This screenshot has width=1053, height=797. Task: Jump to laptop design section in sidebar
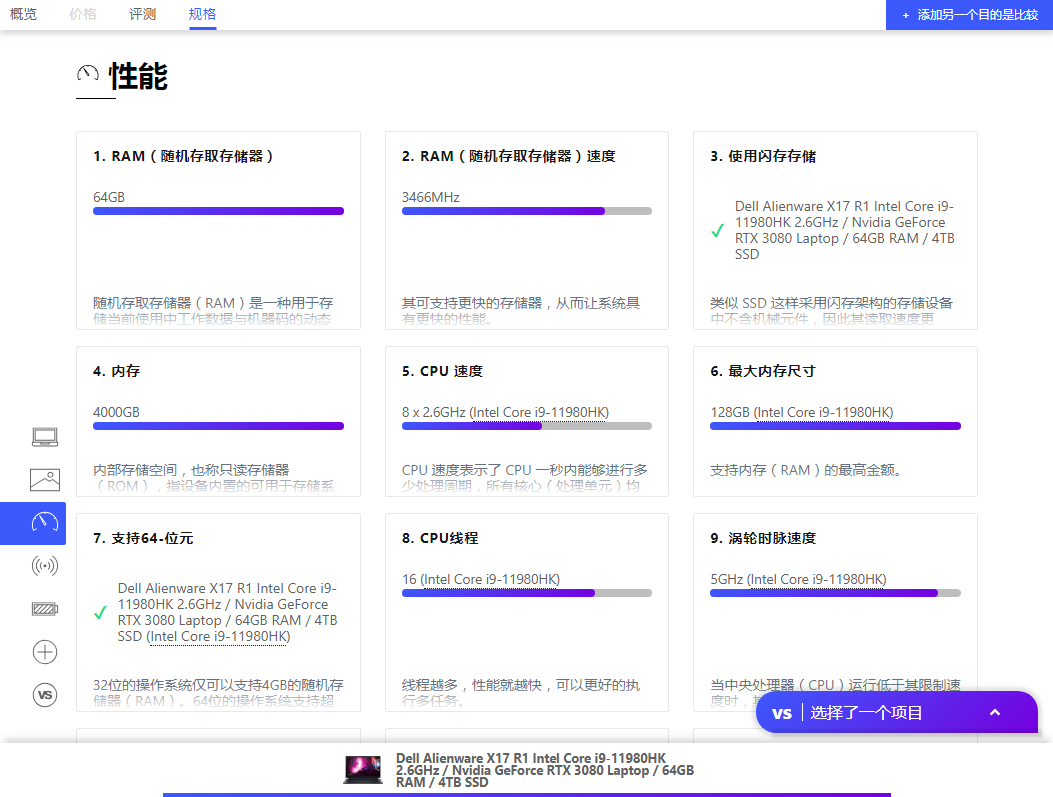tap(45, 437)
